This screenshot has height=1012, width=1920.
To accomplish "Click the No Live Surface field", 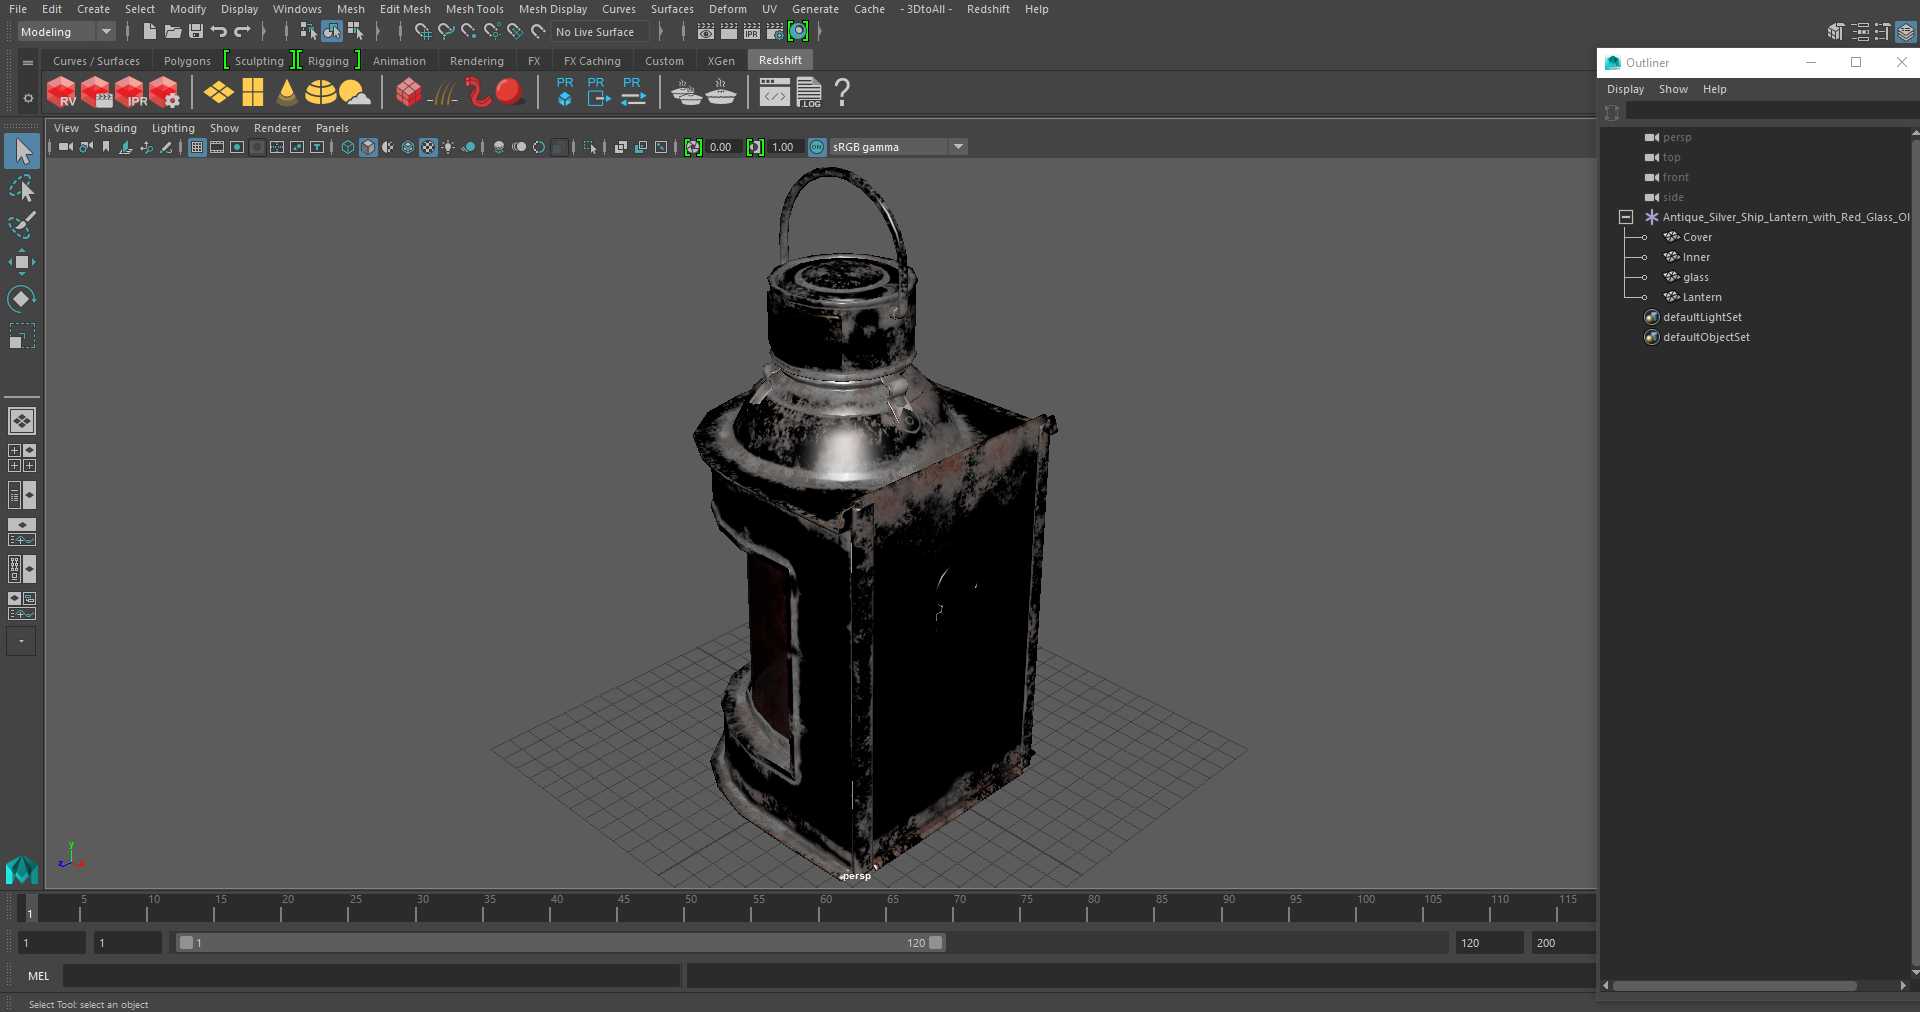I will (x=601, y=32).
